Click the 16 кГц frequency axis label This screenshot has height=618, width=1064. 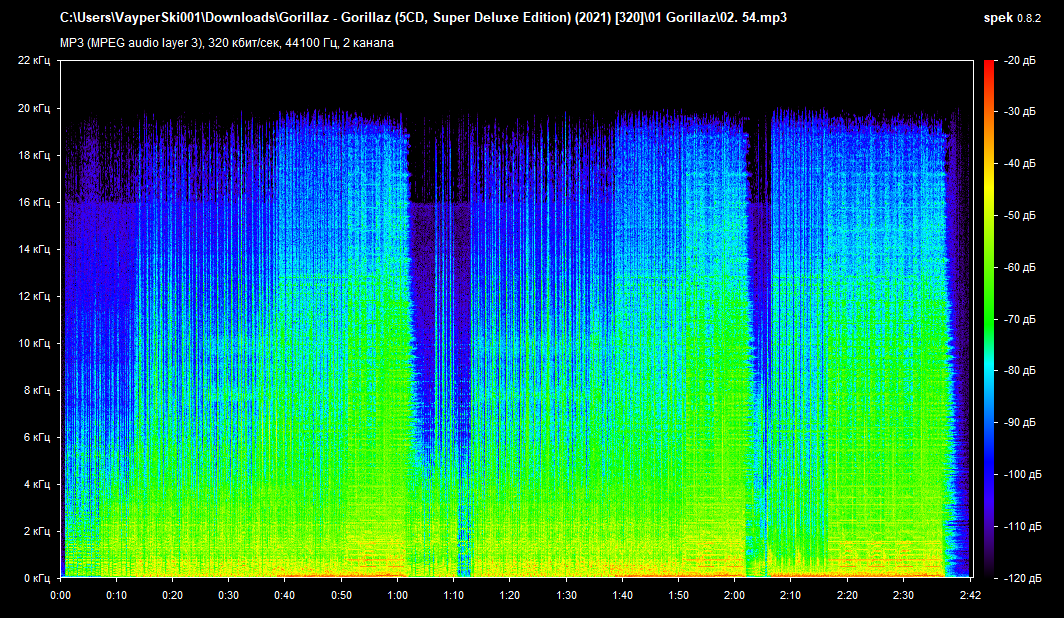click(35, 202)
